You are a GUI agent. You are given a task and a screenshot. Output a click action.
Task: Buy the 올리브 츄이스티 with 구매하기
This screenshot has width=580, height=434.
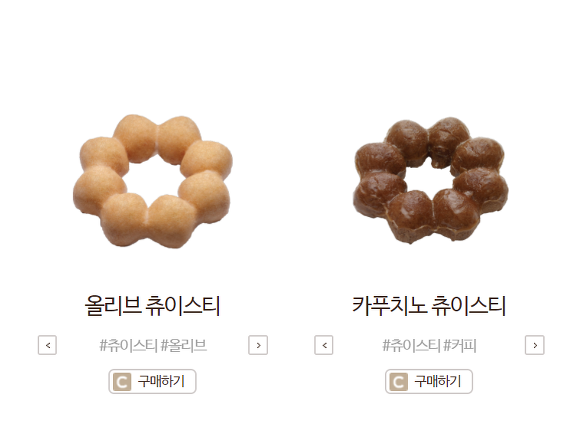coord(152,381)
